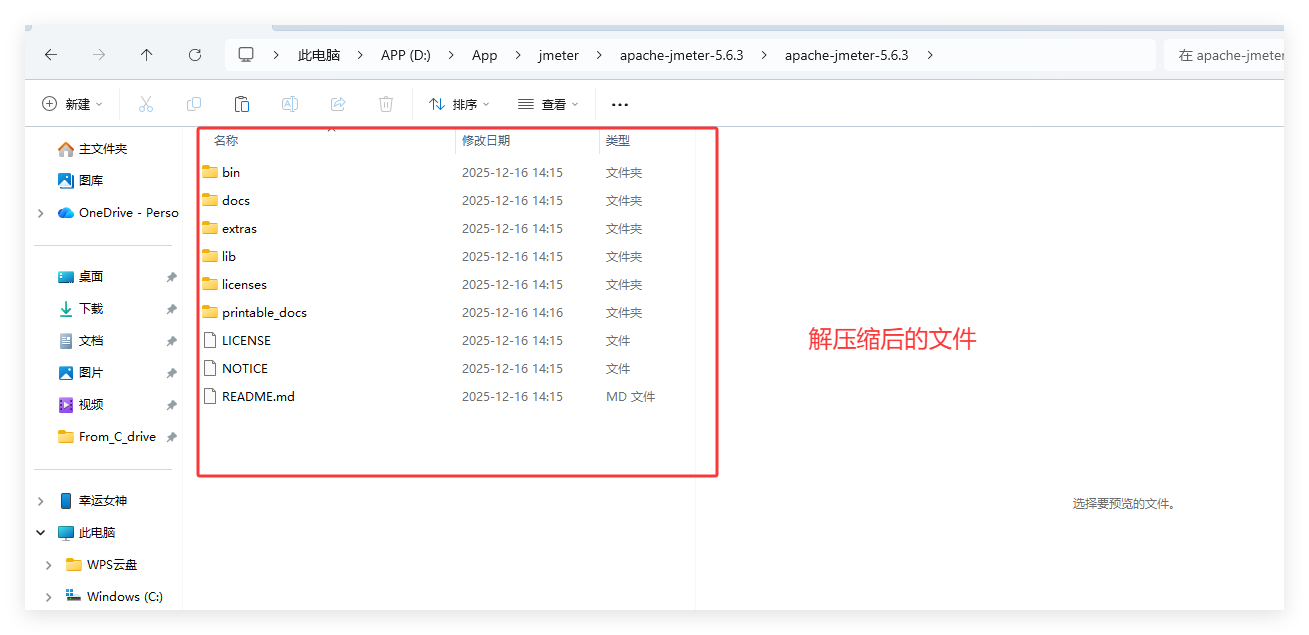This screenshot has height=635, width=1309.
Task: Click the extras folder icon
Action: tap(210, 228)
